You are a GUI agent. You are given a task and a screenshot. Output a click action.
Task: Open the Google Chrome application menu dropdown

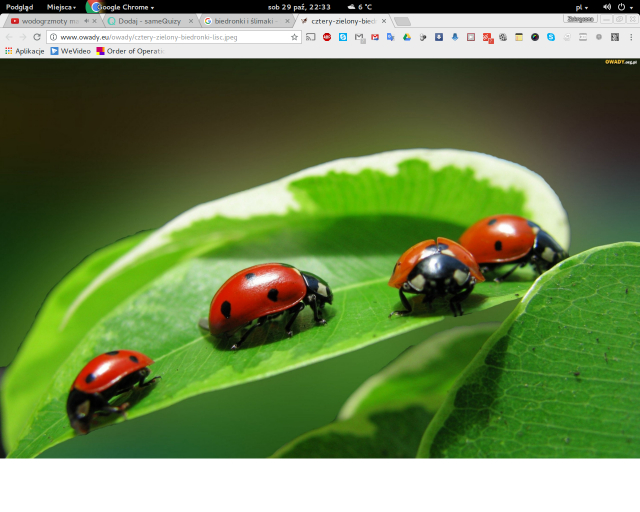point(124,6)
